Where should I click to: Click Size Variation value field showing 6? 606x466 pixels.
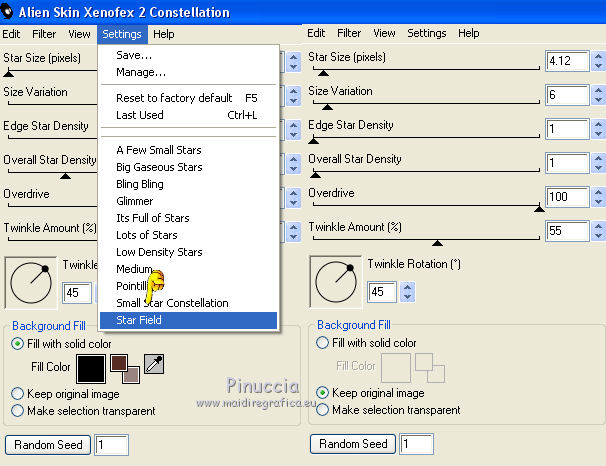(x=567, y=95)
